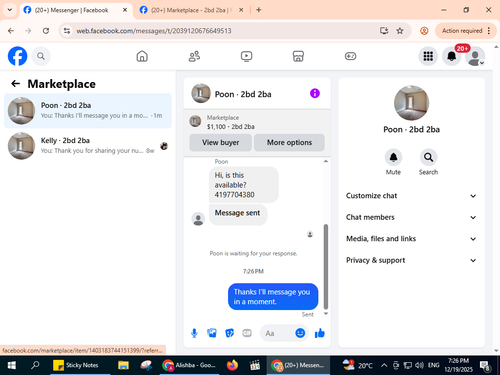Click the chat scroll-up arrow

pyautogui.click(x=326, y=161)
